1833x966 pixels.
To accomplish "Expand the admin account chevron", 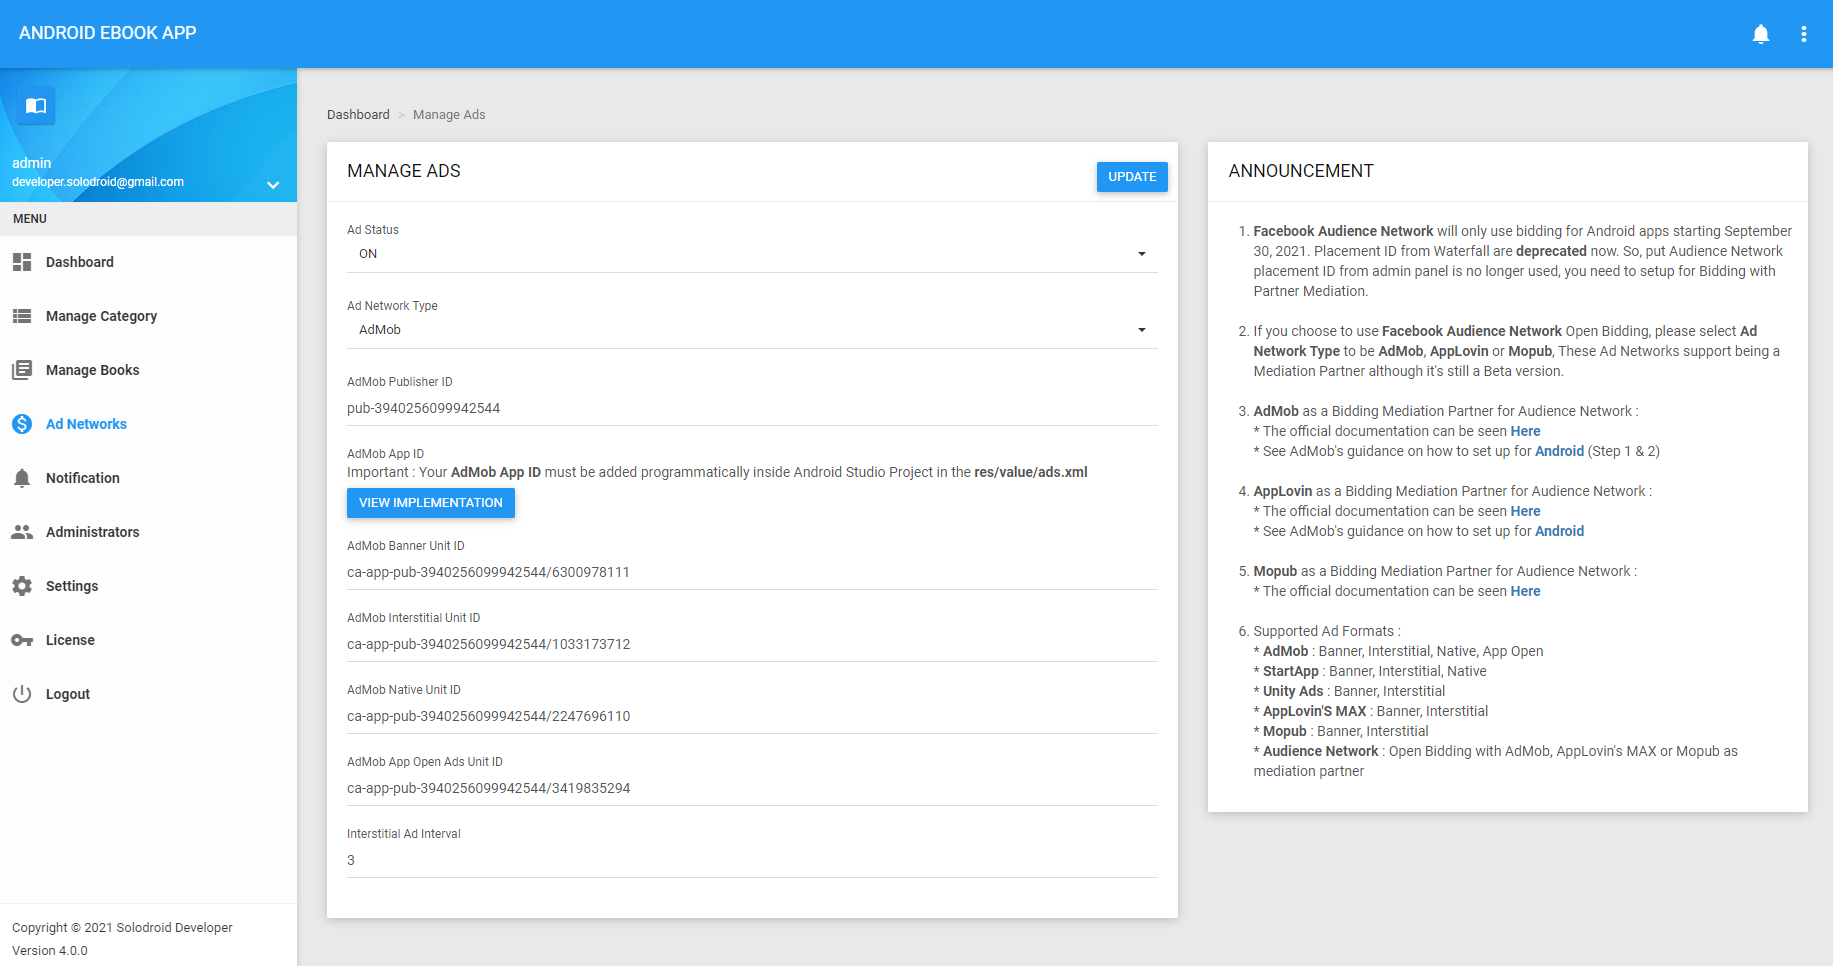I will coord(273,185).
